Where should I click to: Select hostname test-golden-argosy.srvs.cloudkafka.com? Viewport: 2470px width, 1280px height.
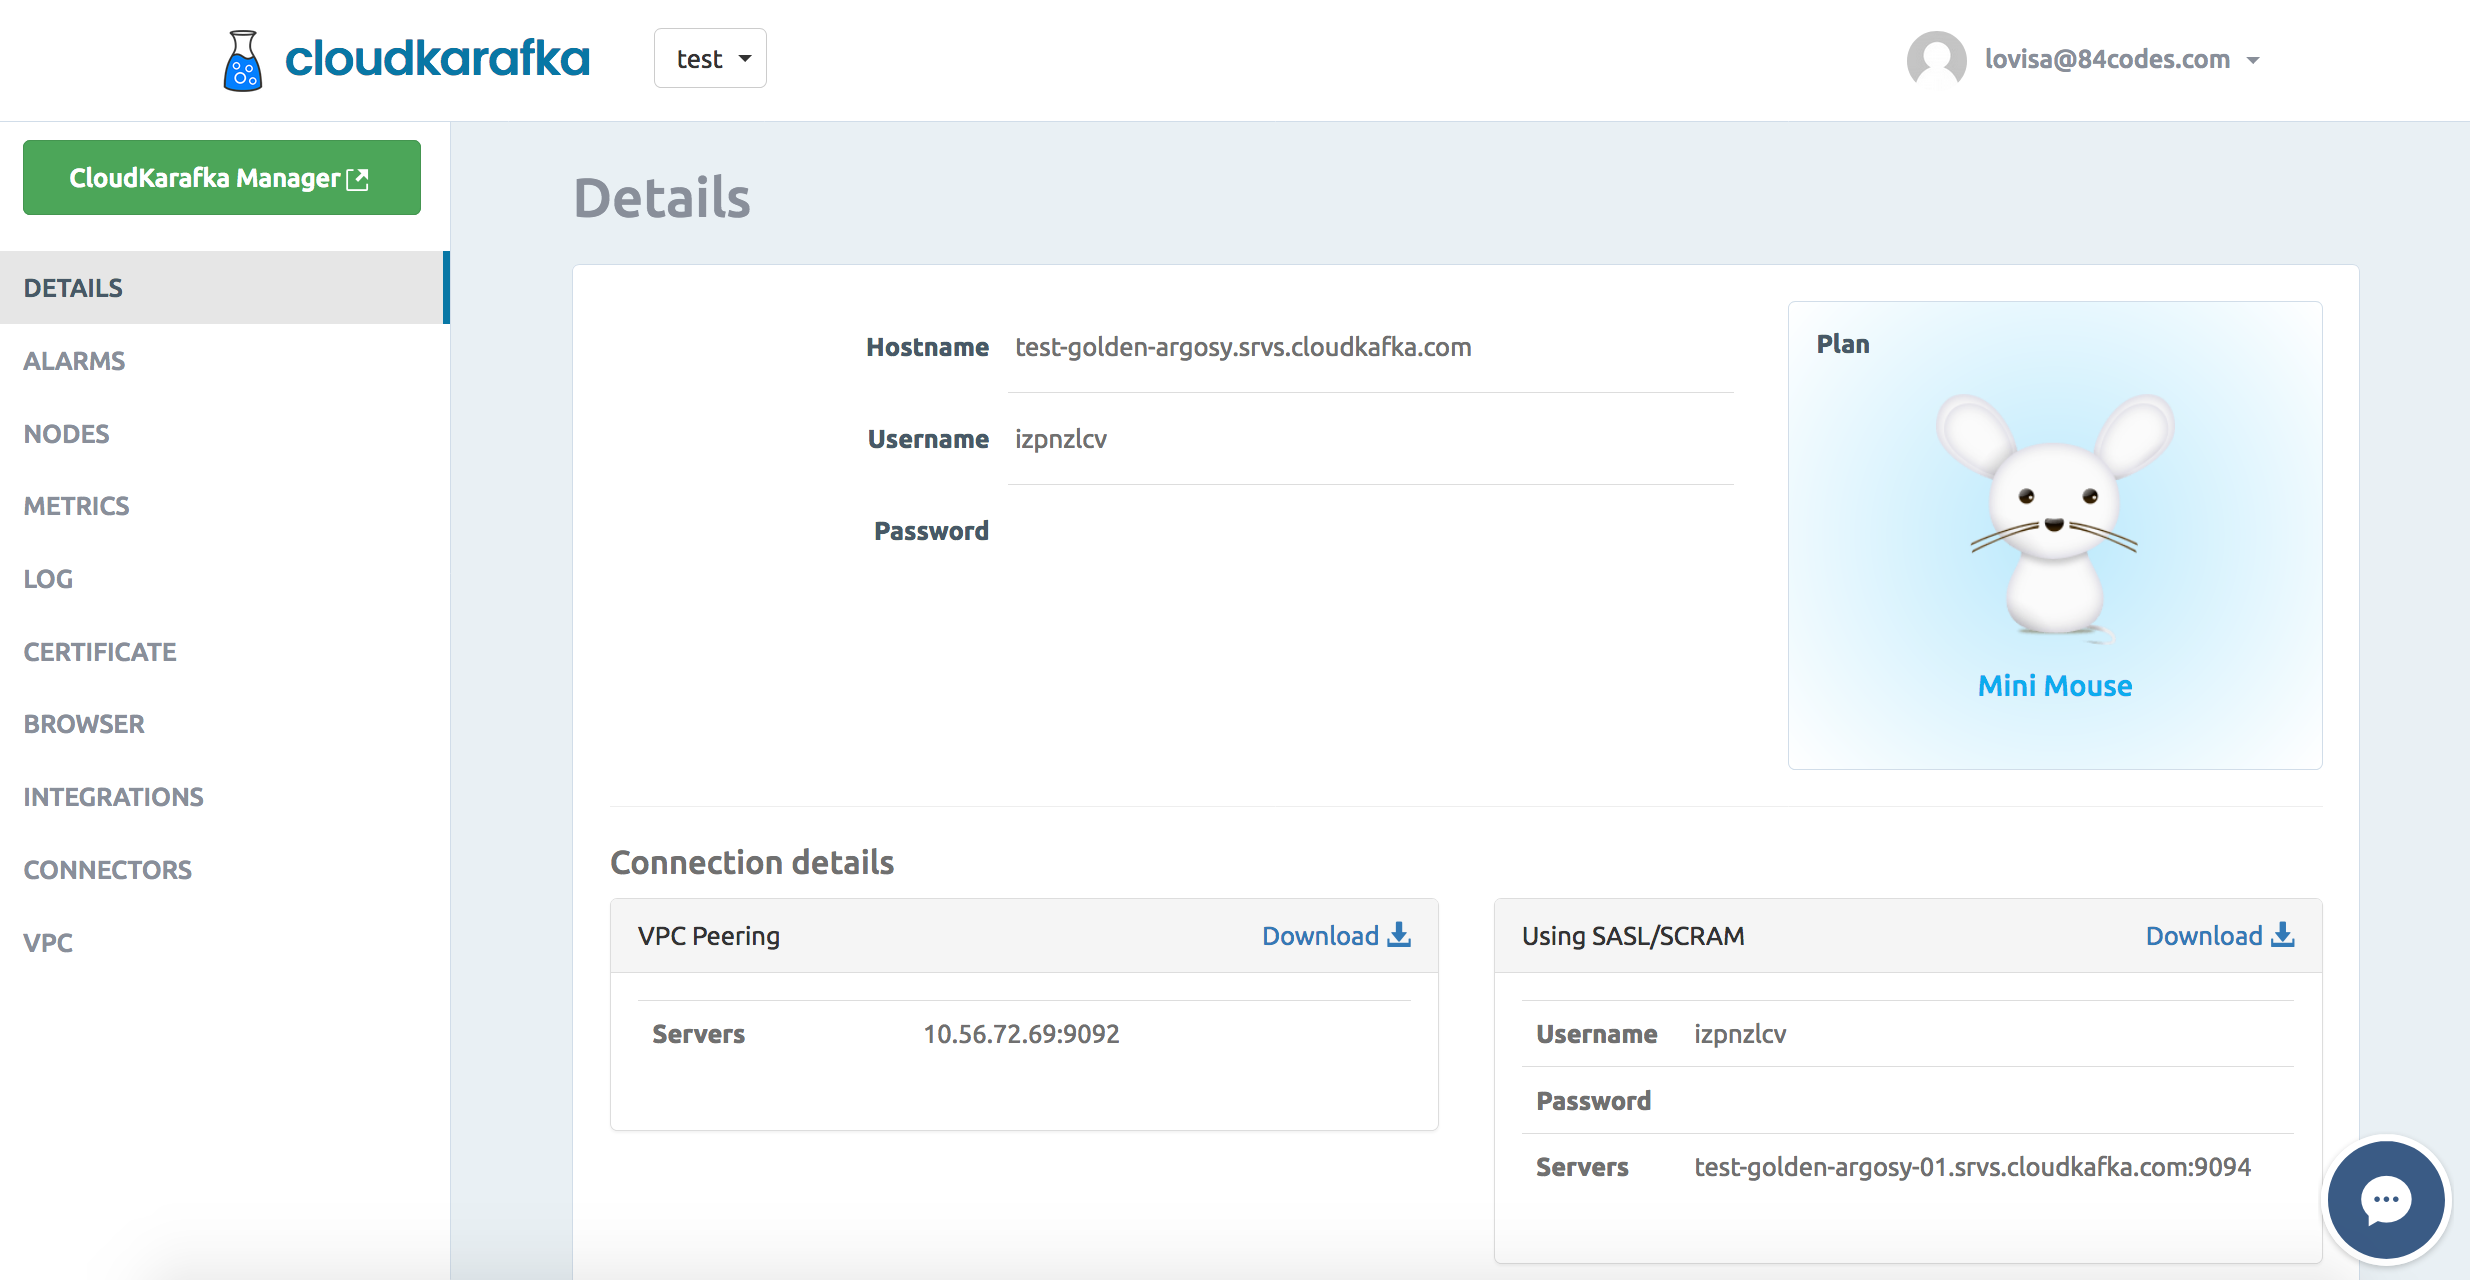[x=1243, y=347]
